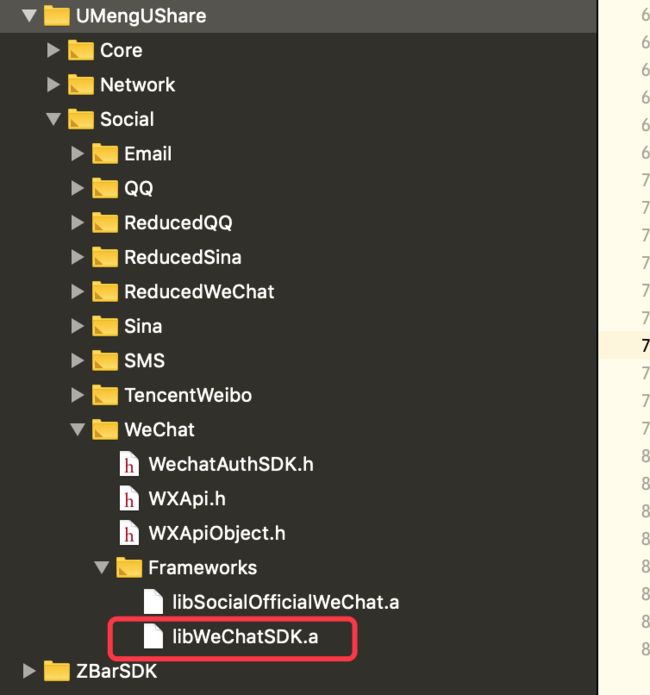Click the libWeChatSDK.a file icon
This screenshot has width=650, height=695.
tap(153, 636)
